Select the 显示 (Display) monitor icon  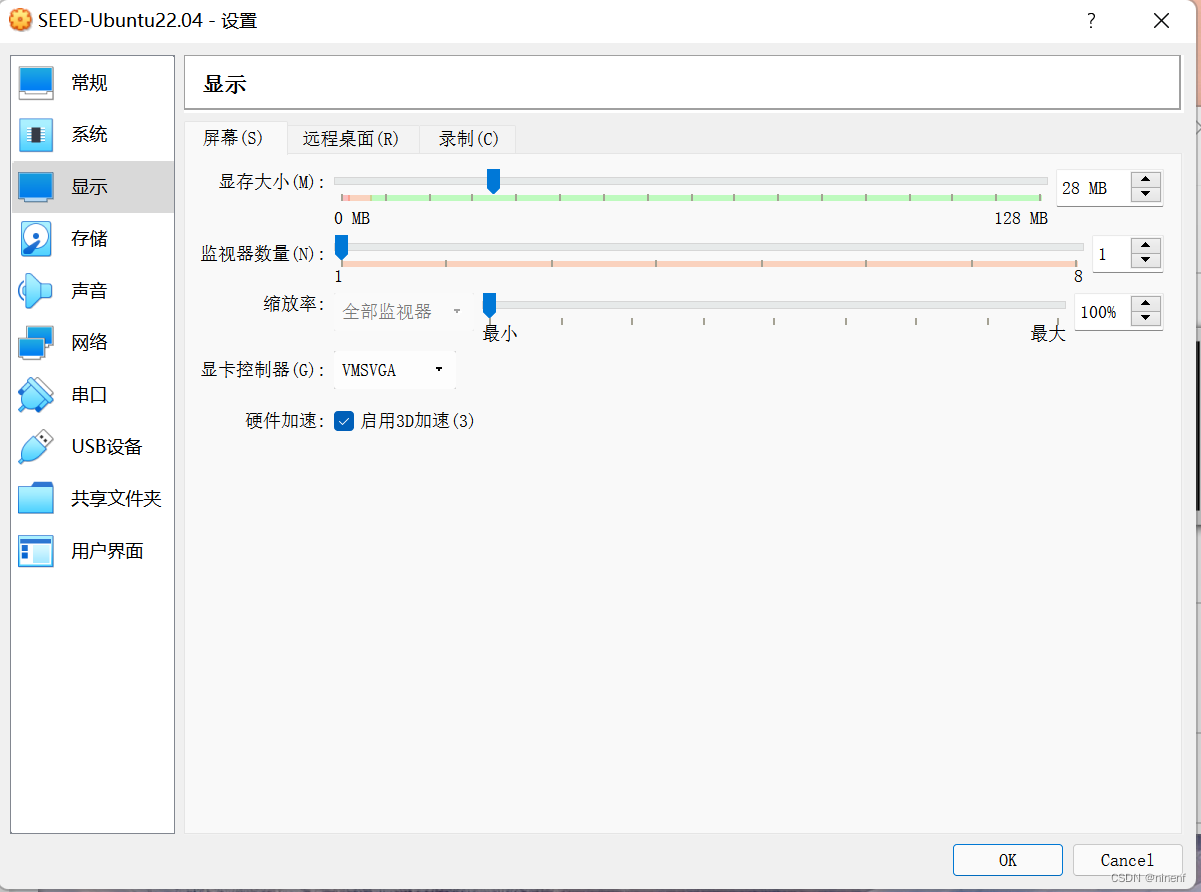[36, 187]
